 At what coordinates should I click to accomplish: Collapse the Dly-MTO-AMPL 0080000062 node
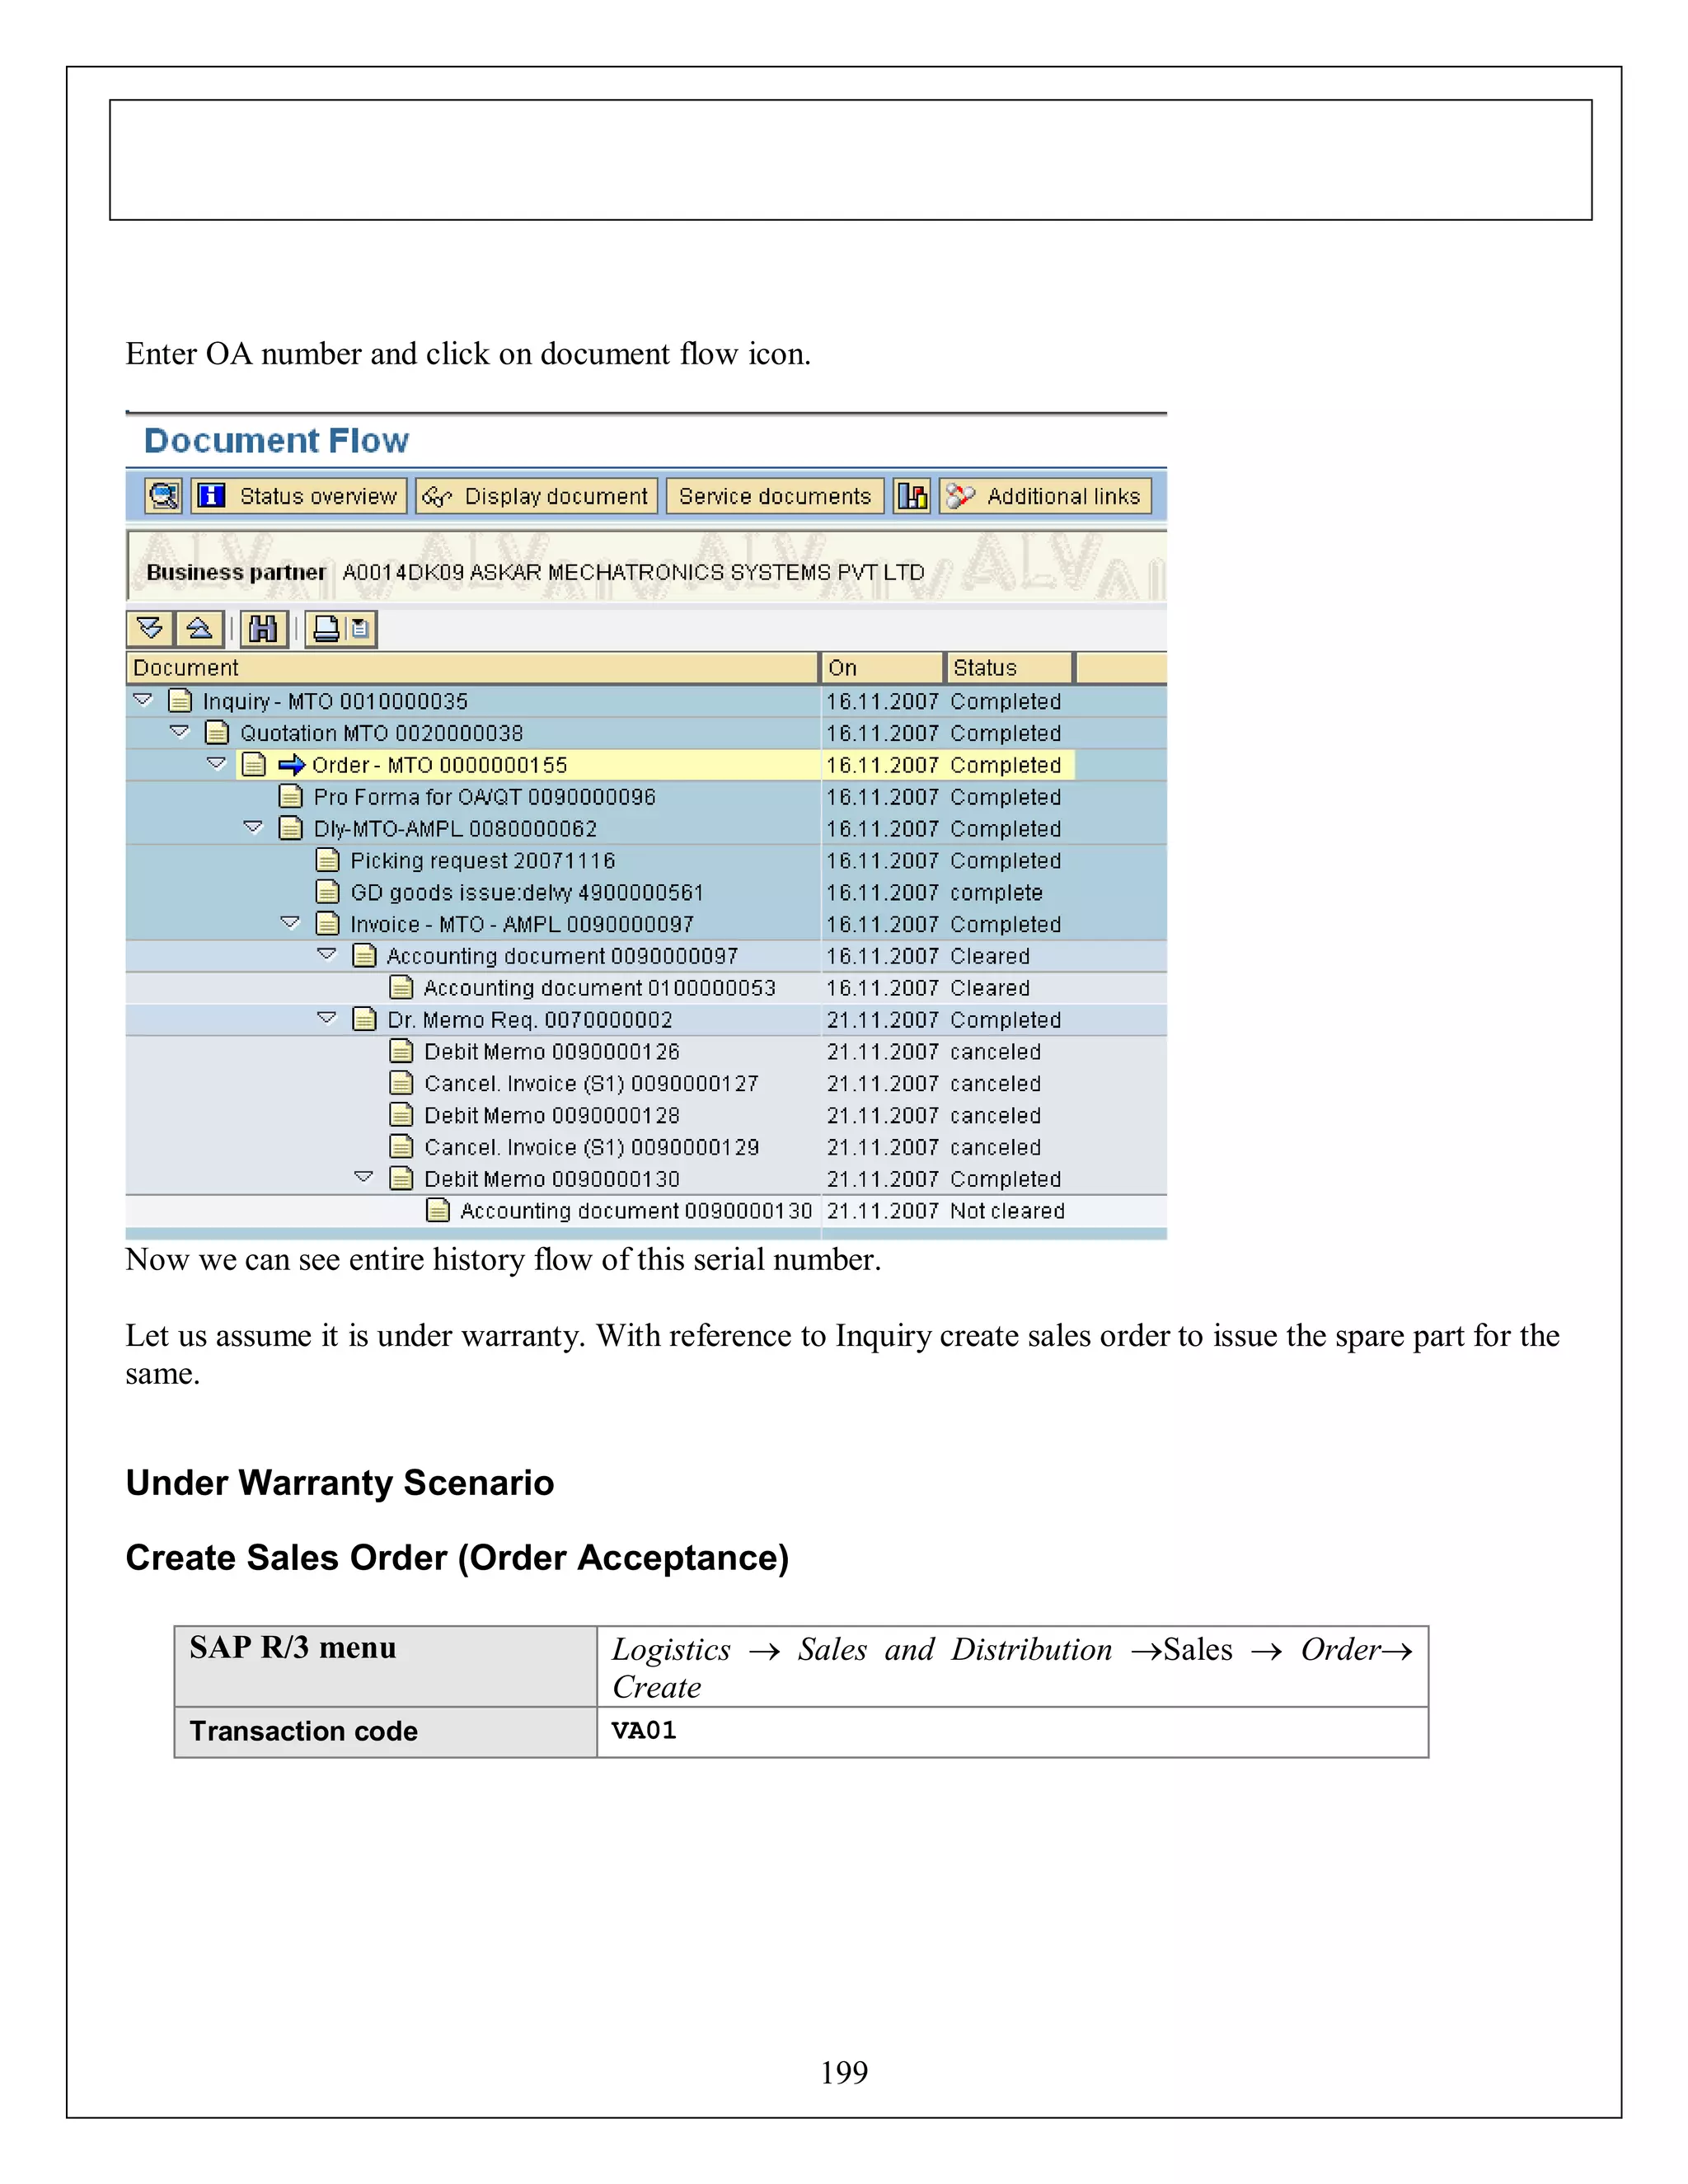(x=253, y=828)
